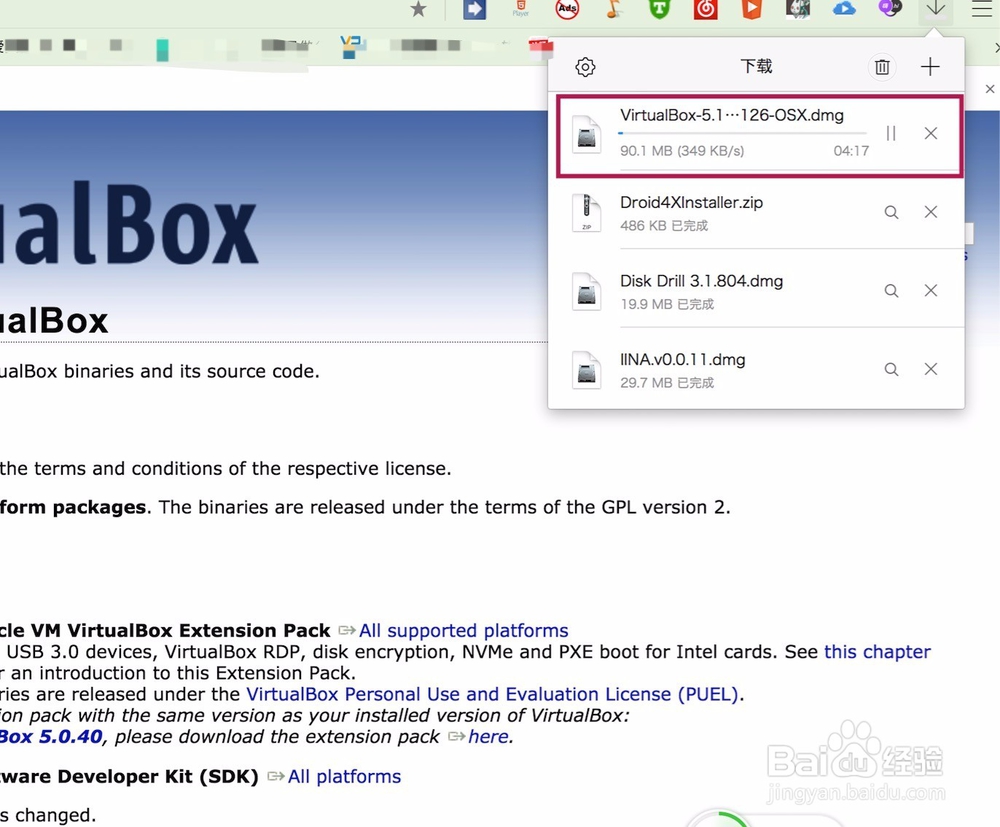Screen dimensions: 1000x827
Task: Click the red bookmark icon in bookmarks bar
Action: click(541, 46)
